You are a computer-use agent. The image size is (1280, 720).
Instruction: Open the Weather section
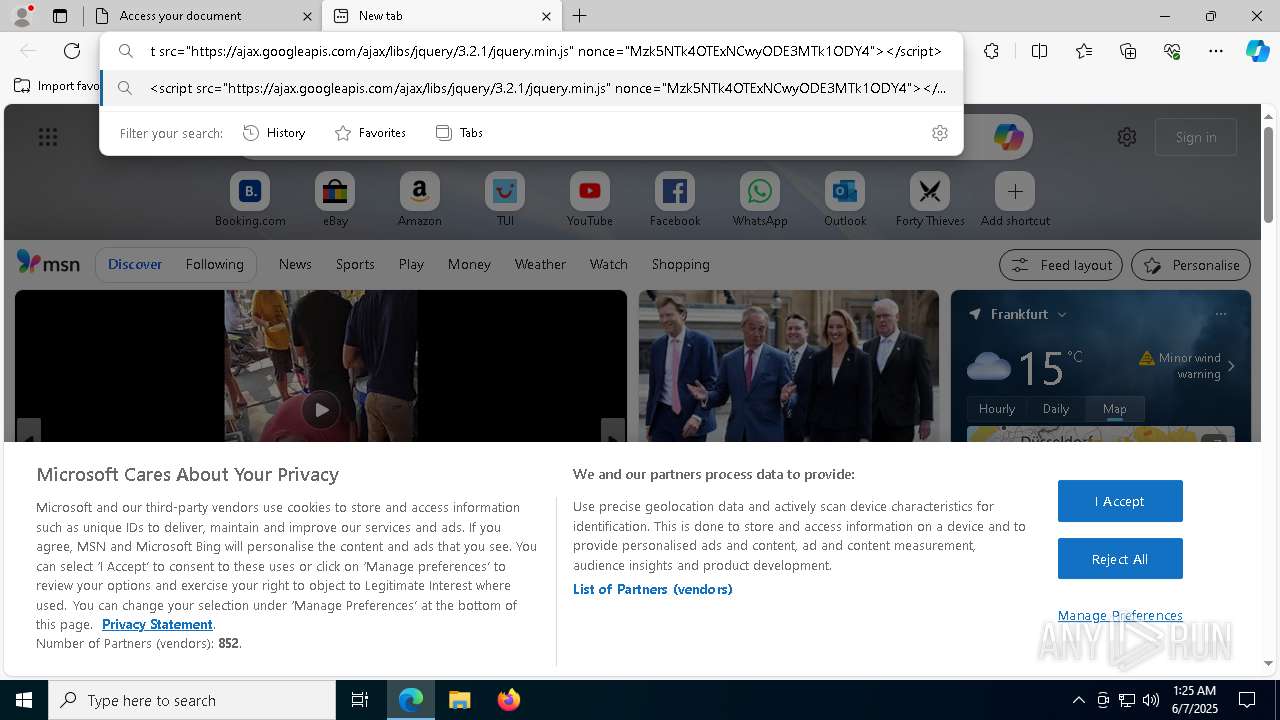540,264
